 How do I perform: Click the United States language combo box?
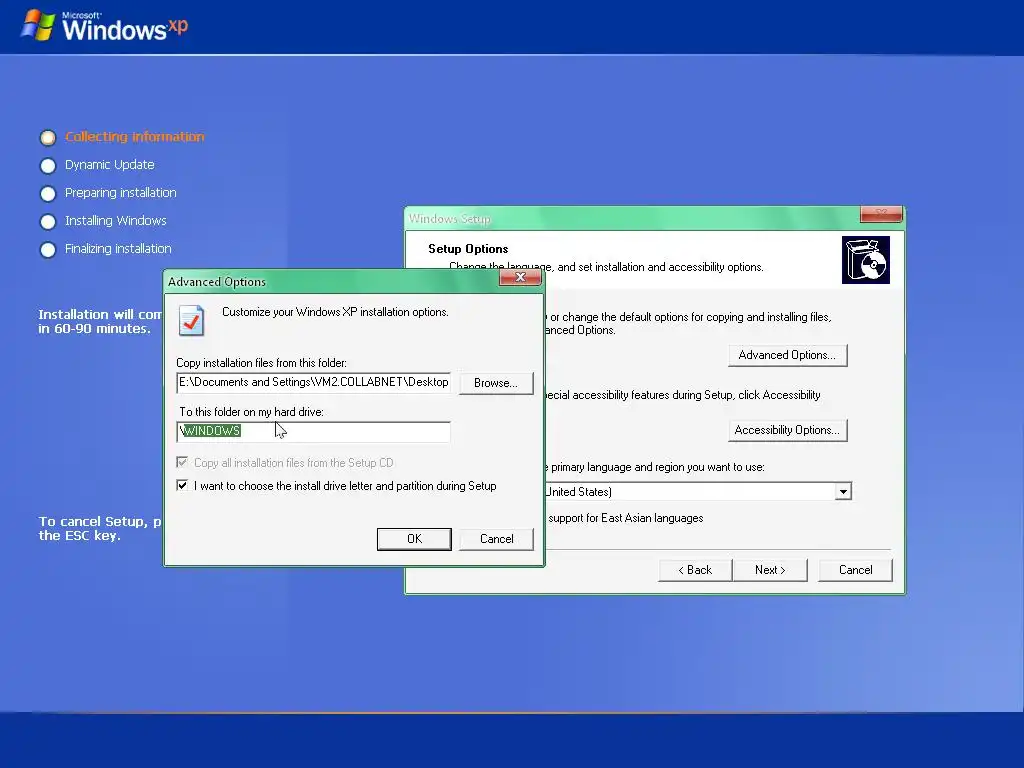click(698, 491)
